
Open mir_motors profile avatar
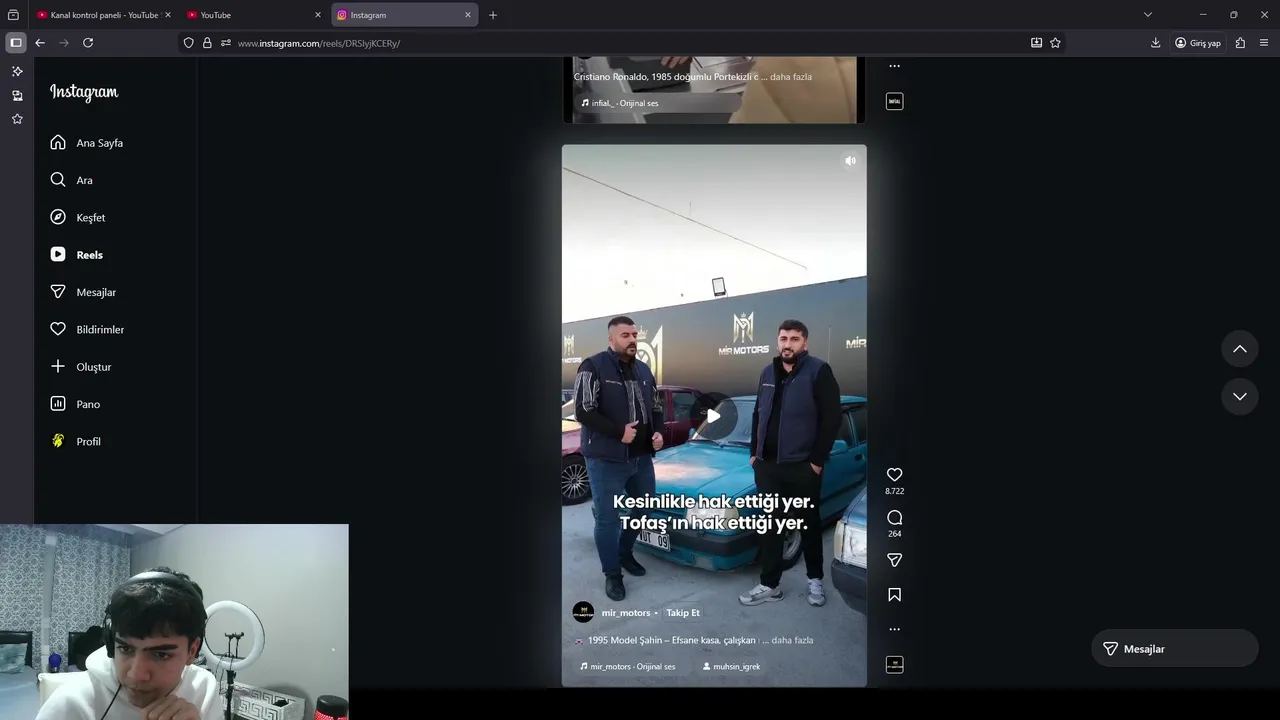click(x=583, y=612)
